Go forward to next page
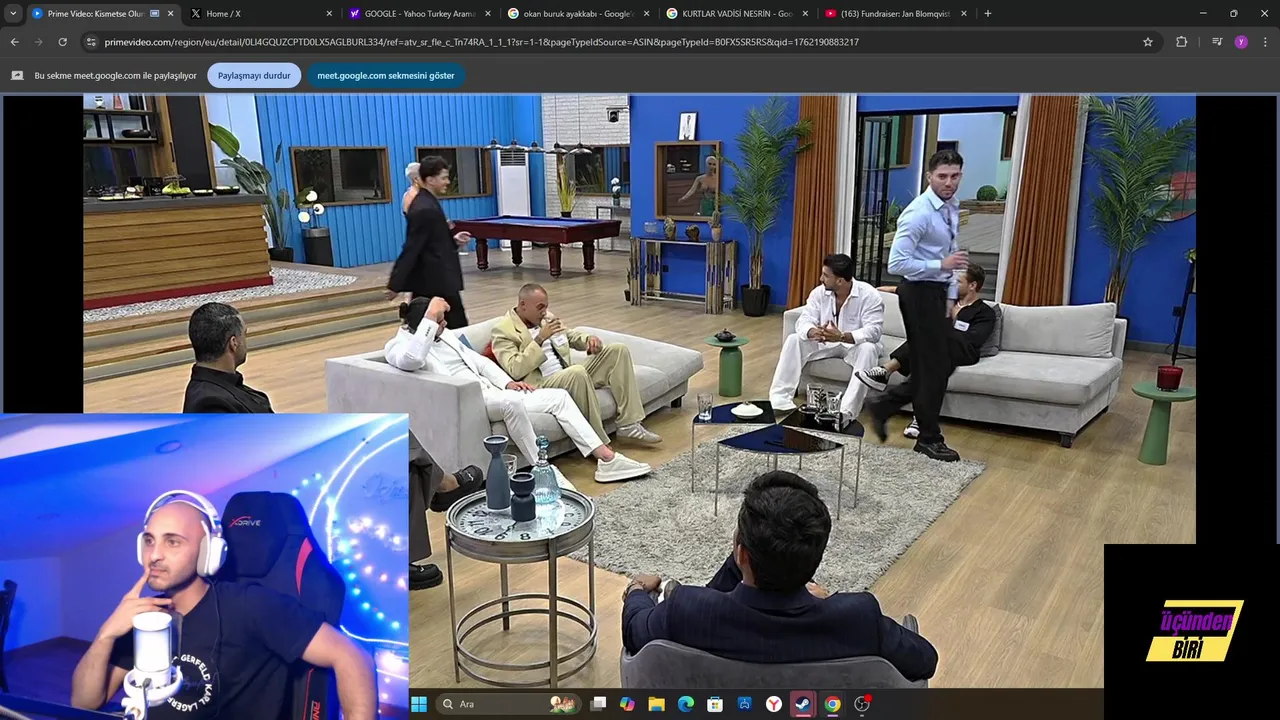The image size is (1280, 720). click(x=38, y=42)
